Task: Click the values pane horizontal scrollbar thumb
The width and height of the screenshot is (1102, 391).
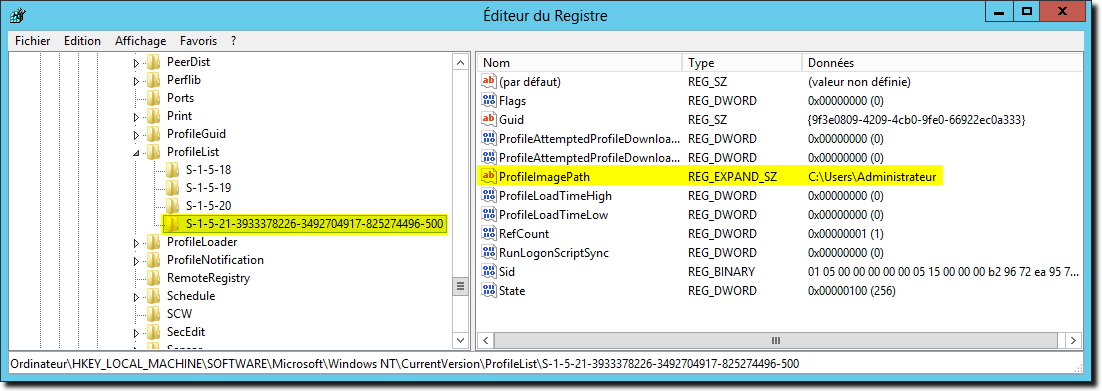Action: [775, 340]
